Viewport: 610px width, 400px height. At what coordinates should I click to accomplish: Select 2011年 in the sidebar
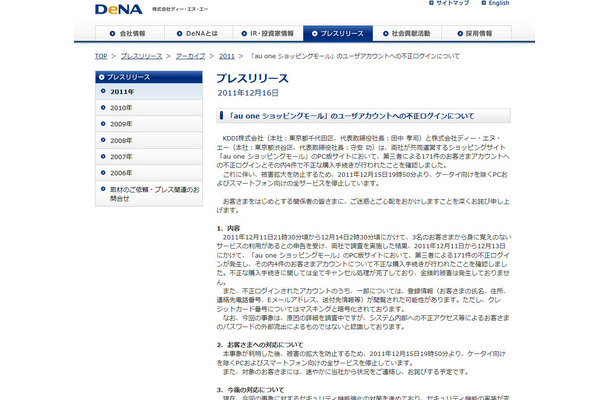(x=149, y=91)
